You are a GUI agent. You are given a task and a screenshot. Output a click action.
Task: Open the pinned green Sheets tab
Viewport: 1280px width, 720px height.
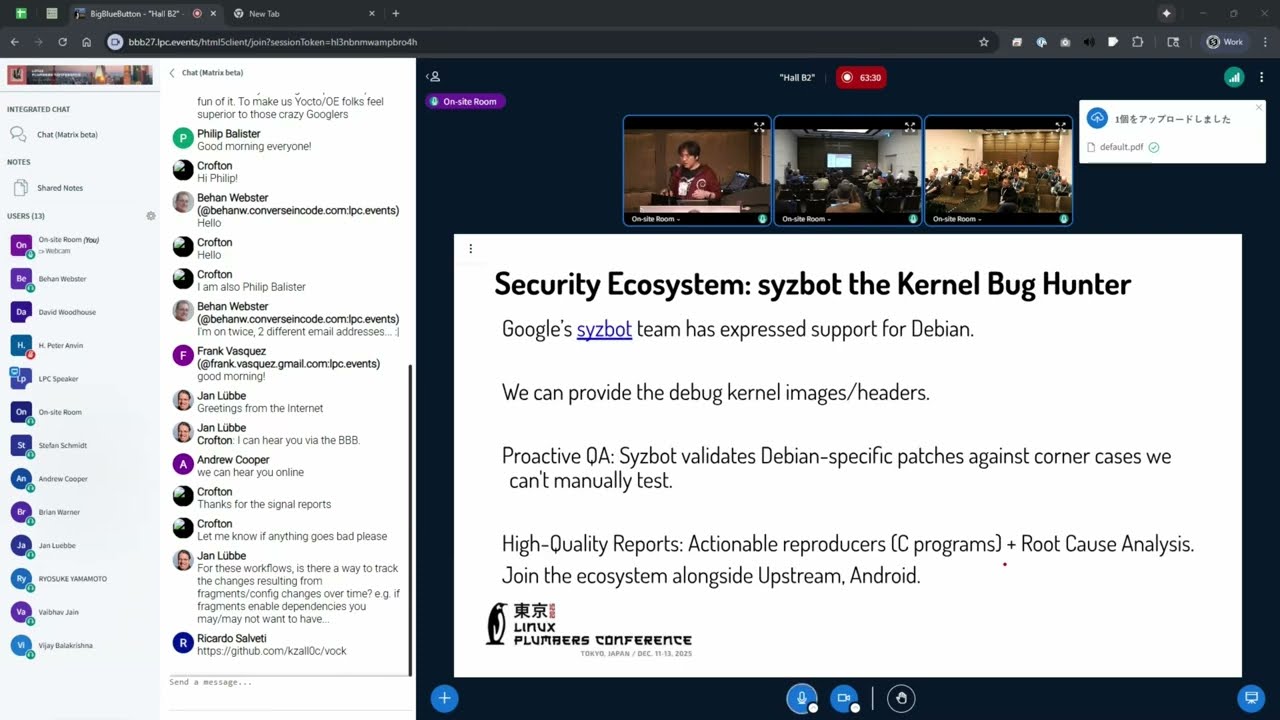(x=21, y=14)
